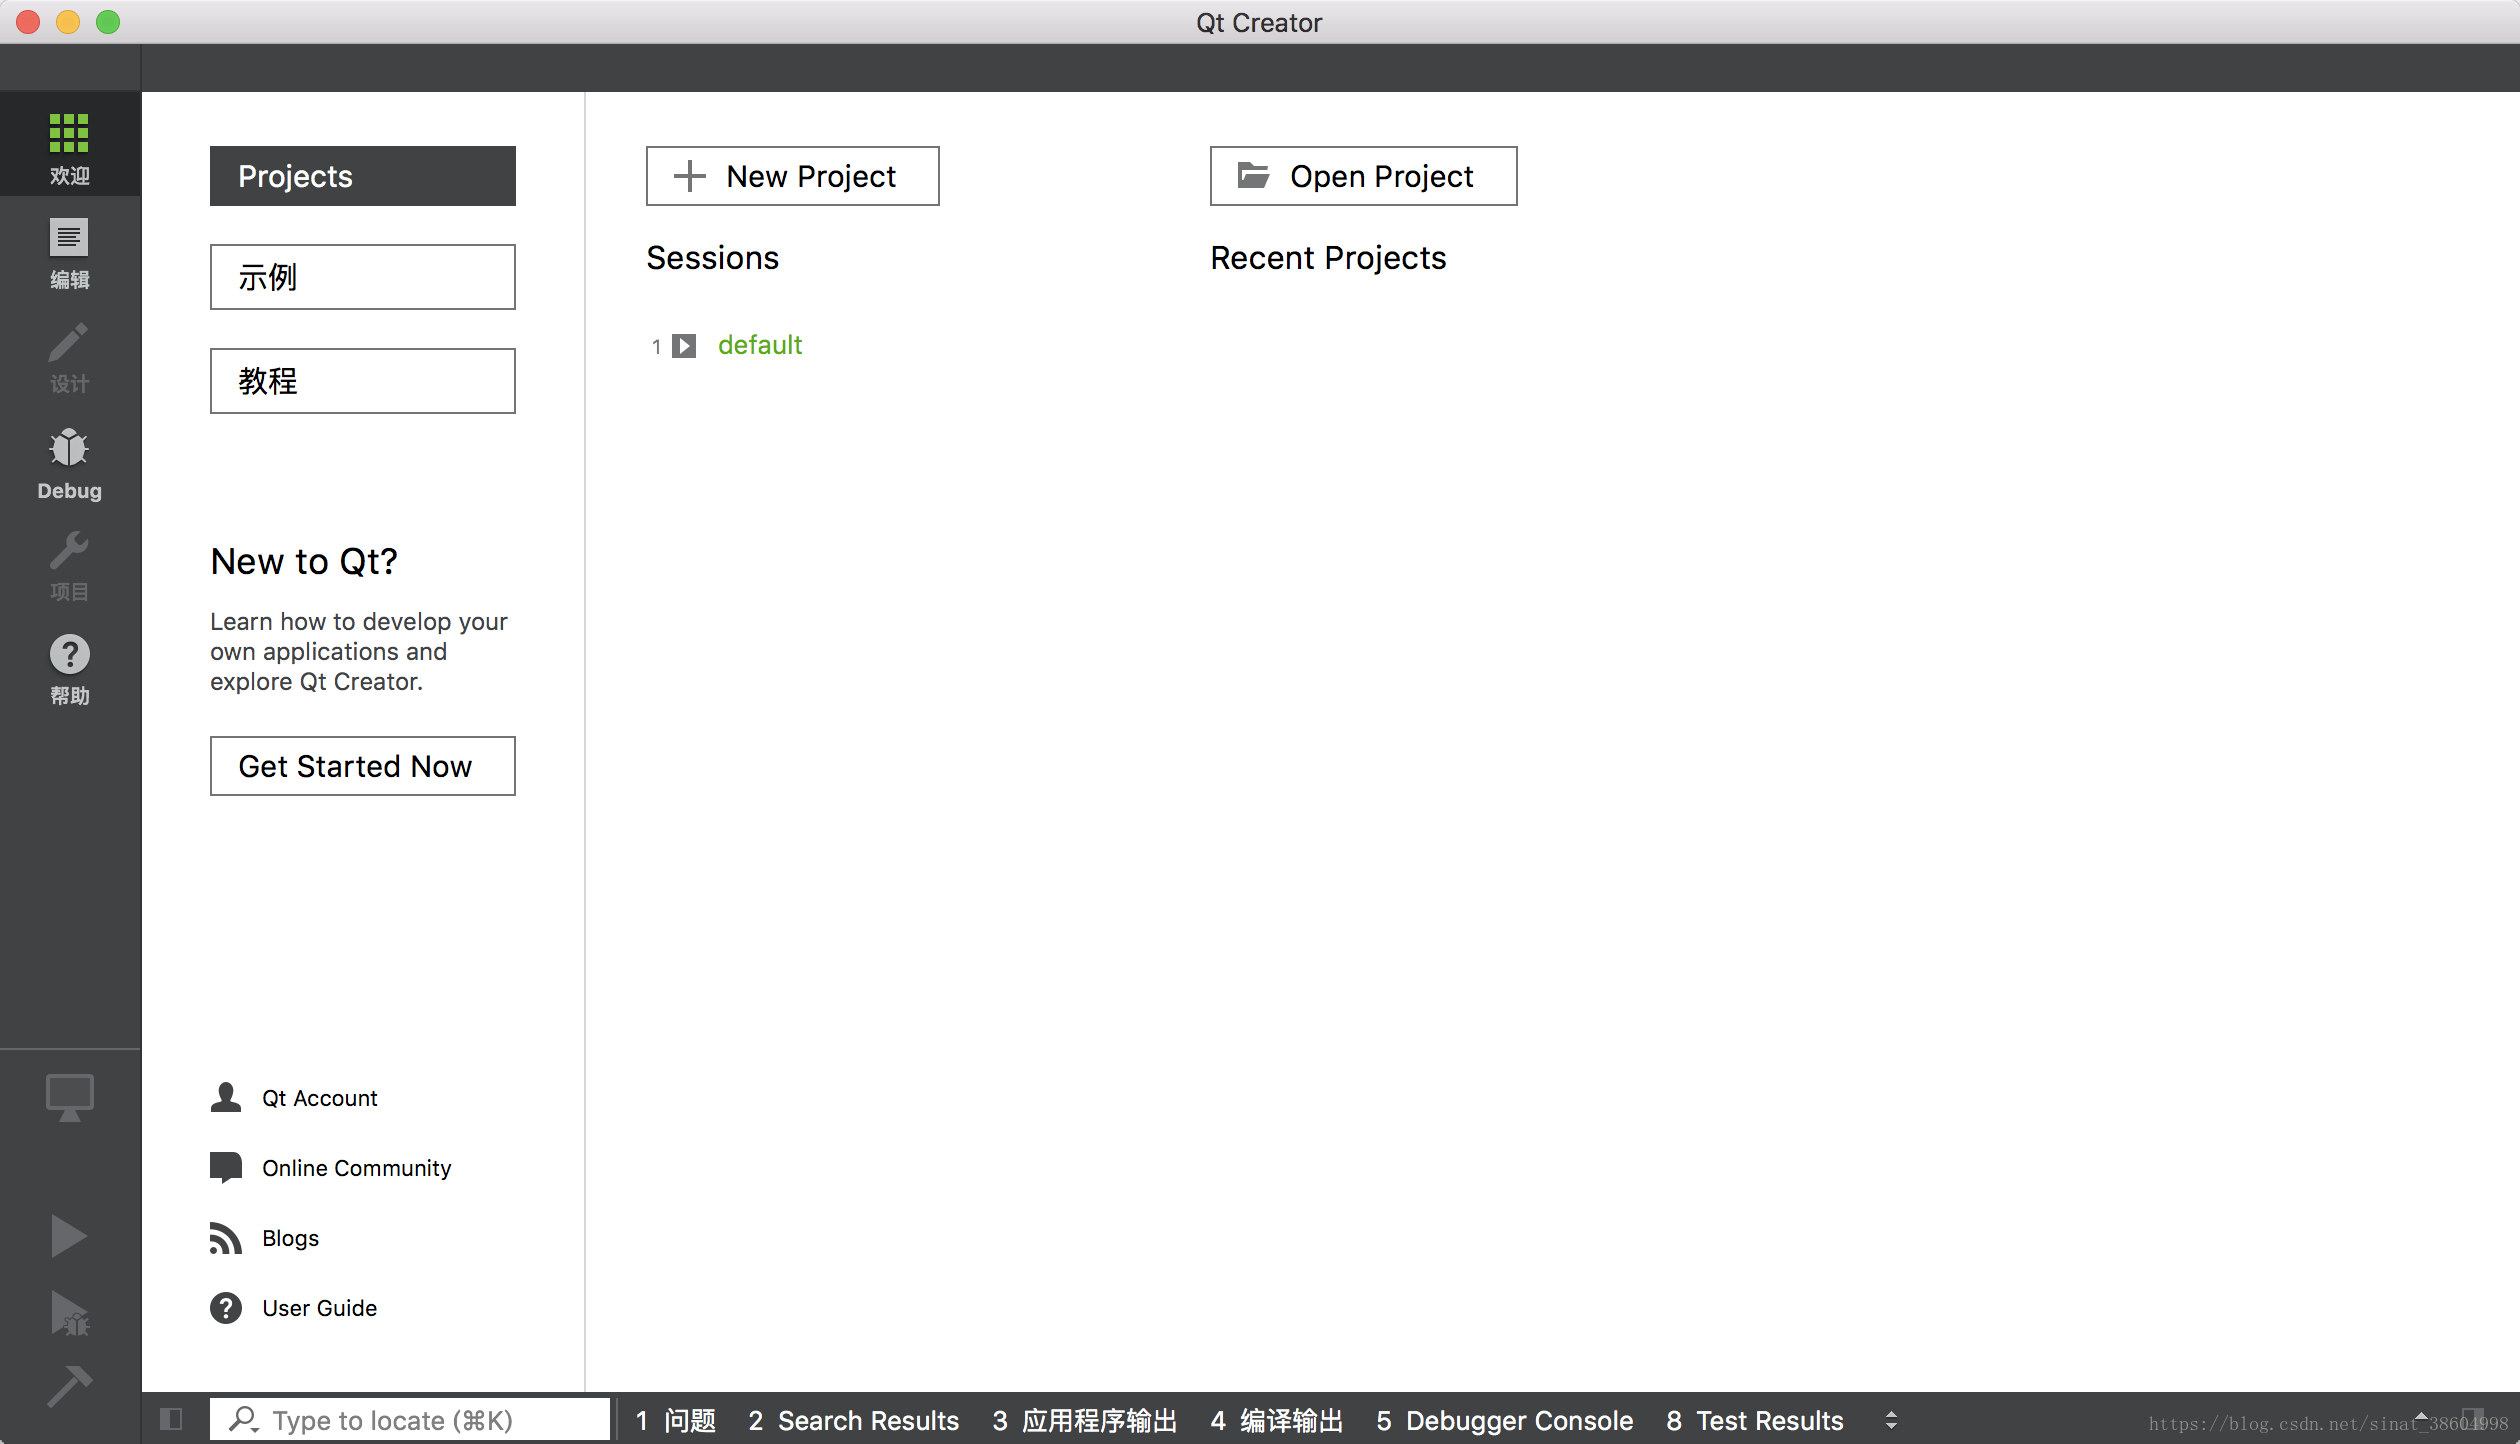Open an existing project
The width and height of the screenshot is (2520, 1444).
[x=1364, y=175]
